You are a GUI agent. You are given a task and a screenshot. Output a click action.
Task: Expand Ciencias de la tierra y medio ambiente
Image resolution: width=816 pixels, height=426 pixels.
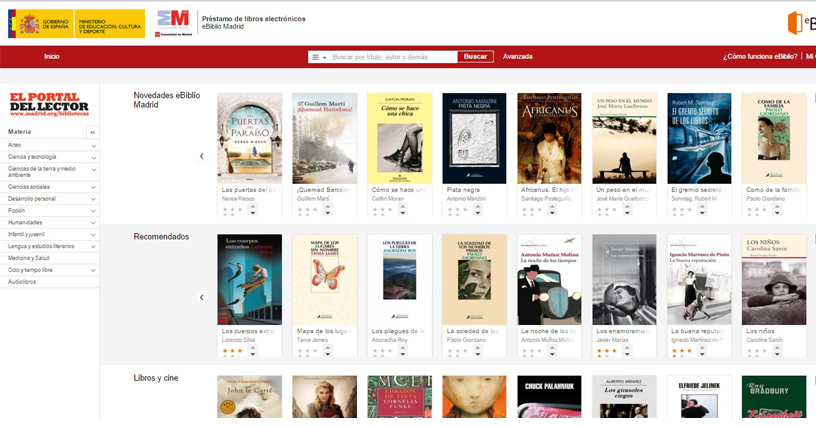pyautogui.click(x=94, y=170)
